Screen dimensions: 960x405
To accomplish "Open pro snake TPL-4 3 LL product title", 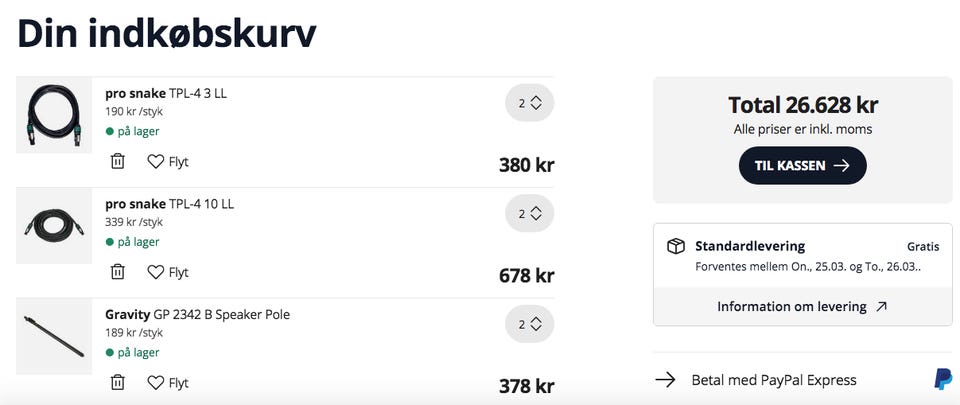I will [x=165, y=94].
